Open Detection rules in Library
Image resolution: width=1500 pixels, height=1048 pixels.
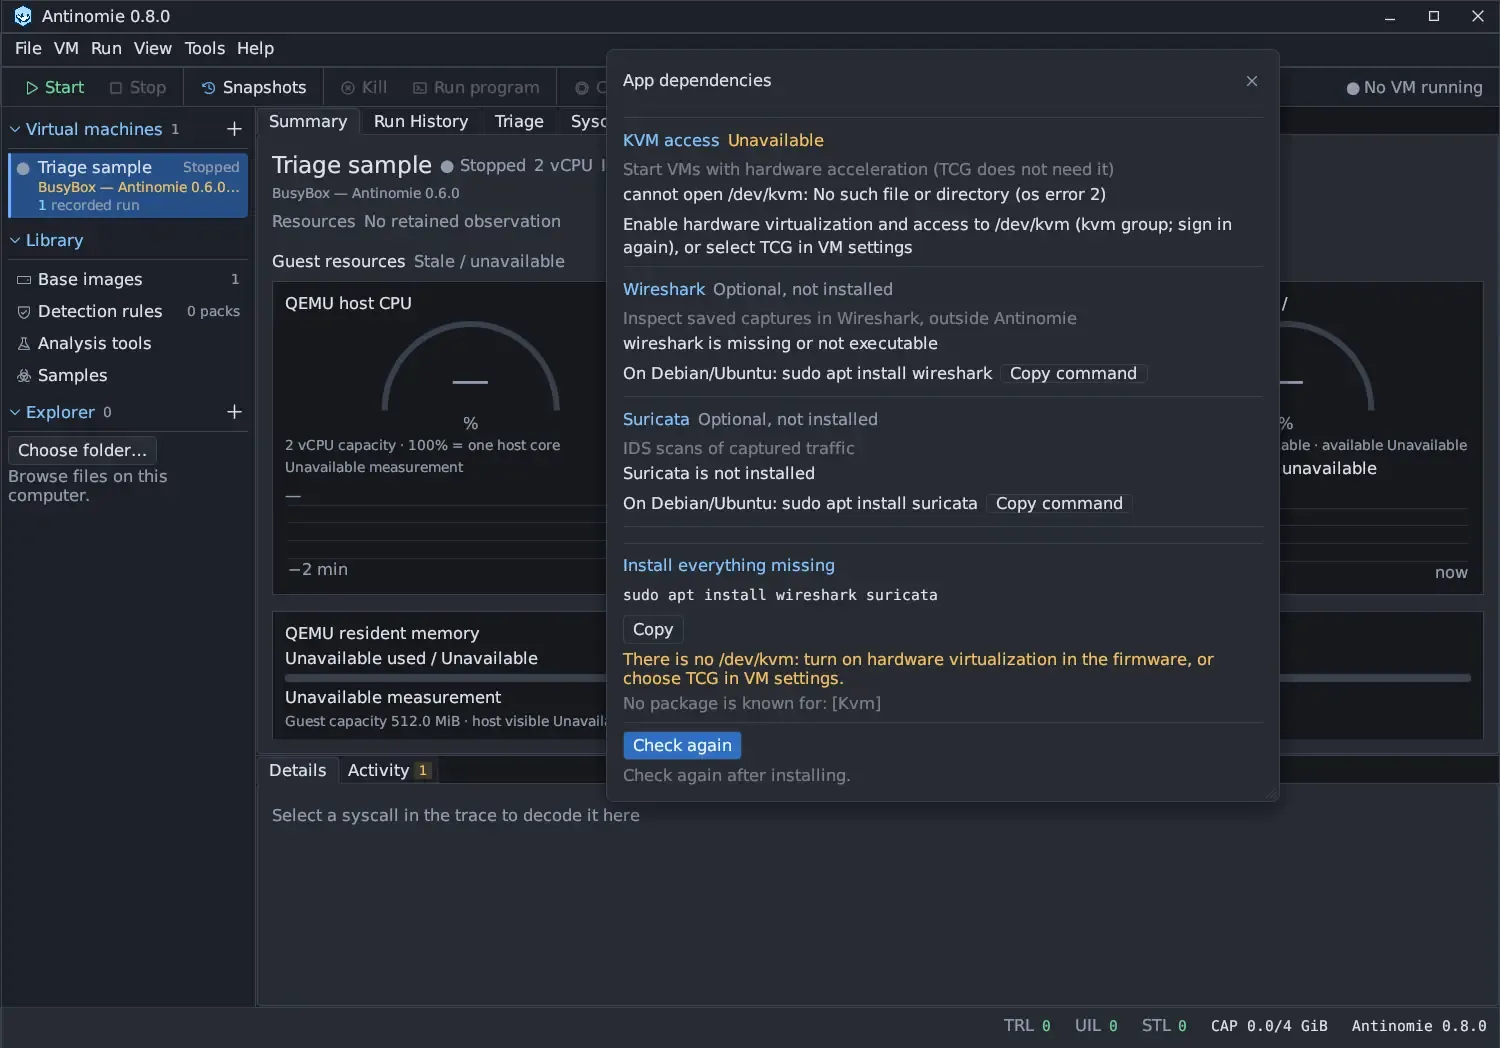(x=128, y=311)
